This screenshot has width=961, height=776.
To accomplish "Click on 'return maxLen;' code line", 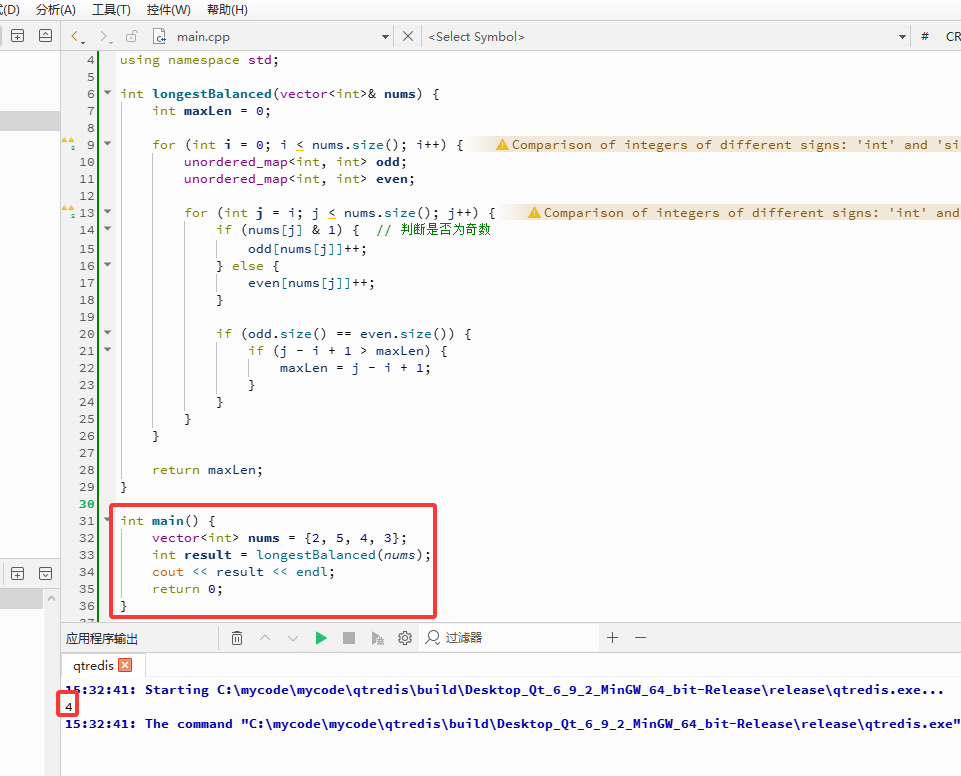I will pyautogui.click(x=207, y=470).
